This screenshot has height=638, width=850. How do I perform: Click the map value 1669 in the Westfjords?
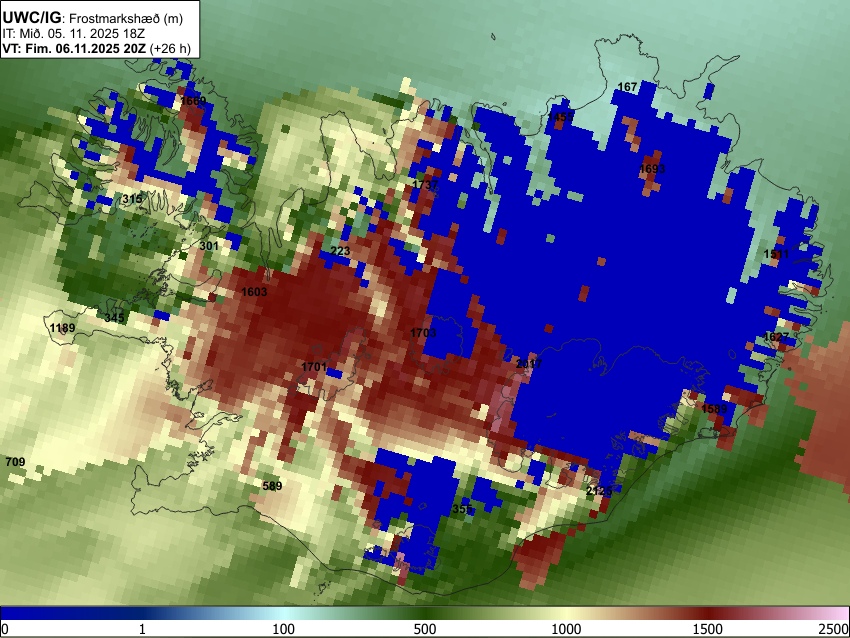pyautogui.click(x=194, y=101)
